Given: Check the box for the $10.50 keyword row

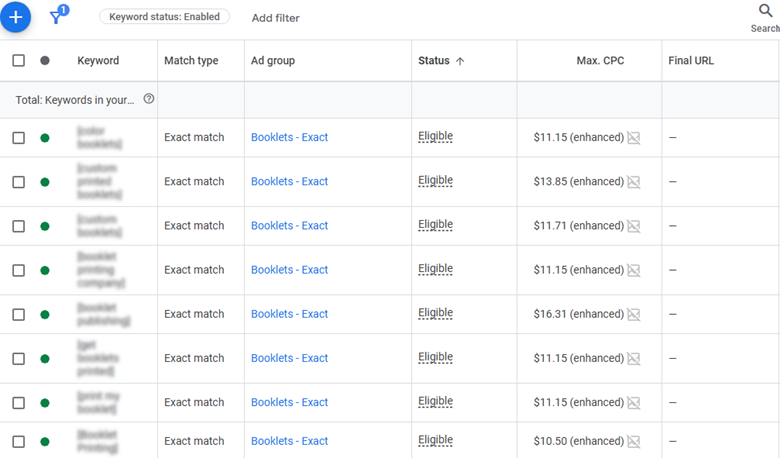Looking at the screenshot, I should (x=18, y=441).
